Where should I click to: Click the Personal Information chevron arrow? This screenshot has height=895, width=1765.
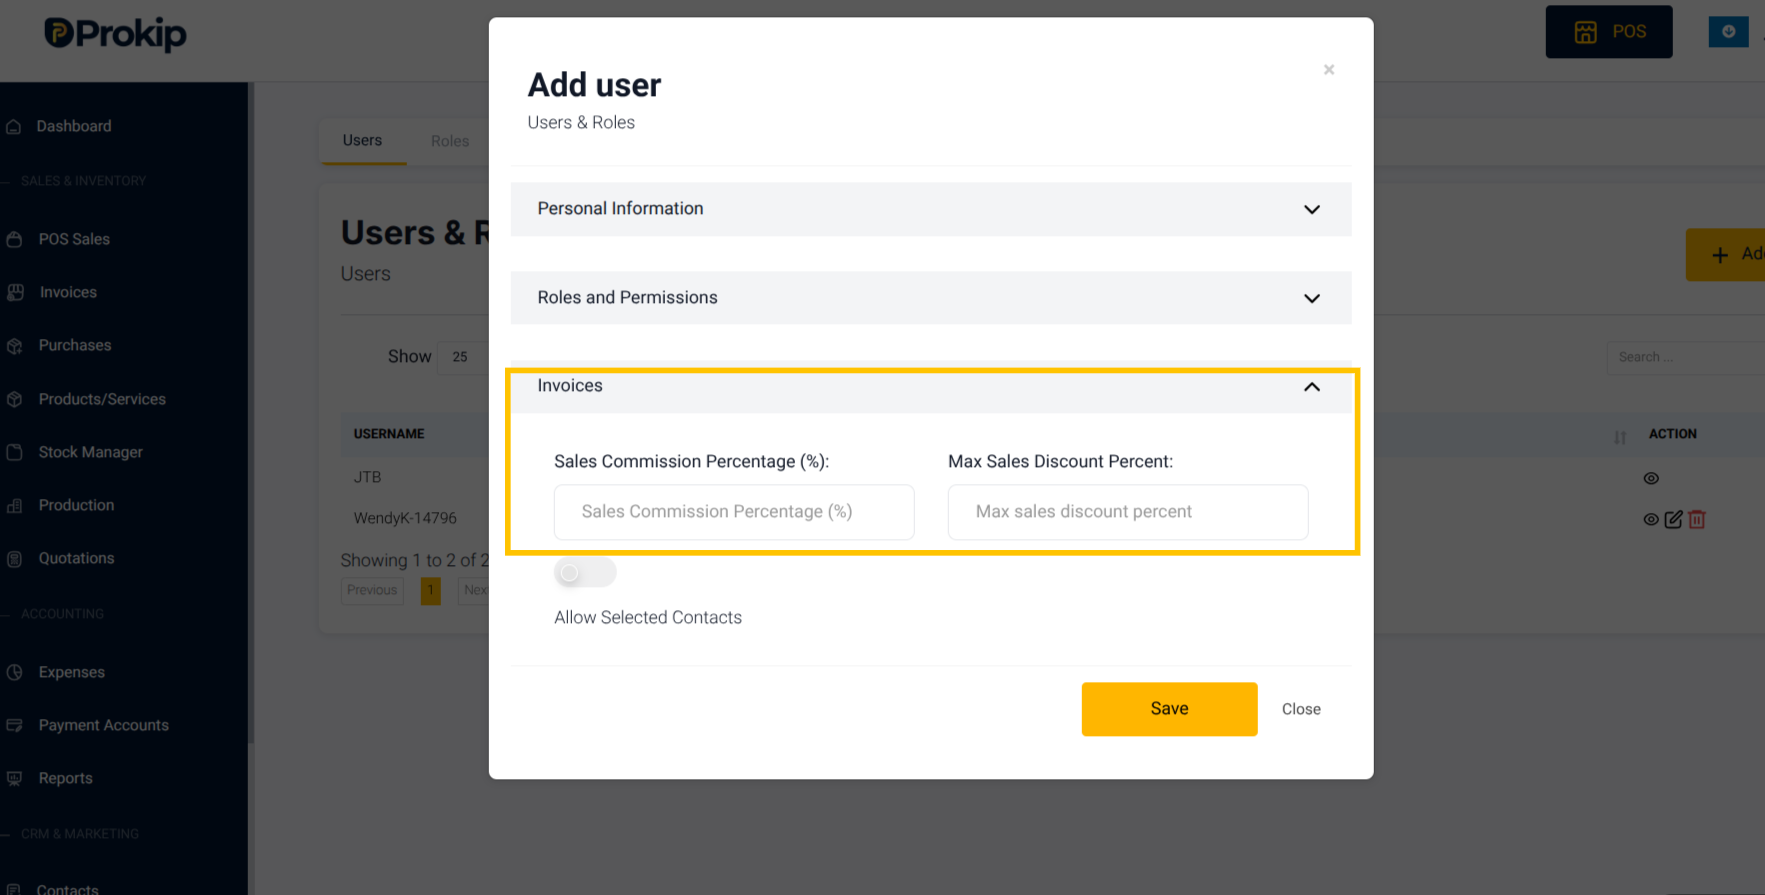tap(1311, 209)
